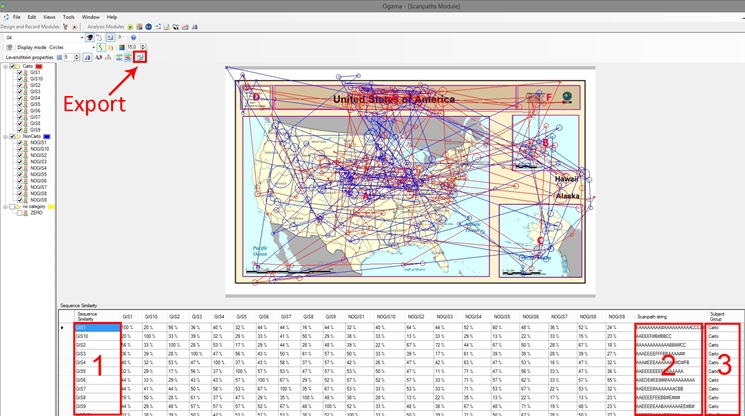Click the yellow color swatch beside no category

[51, 207]
